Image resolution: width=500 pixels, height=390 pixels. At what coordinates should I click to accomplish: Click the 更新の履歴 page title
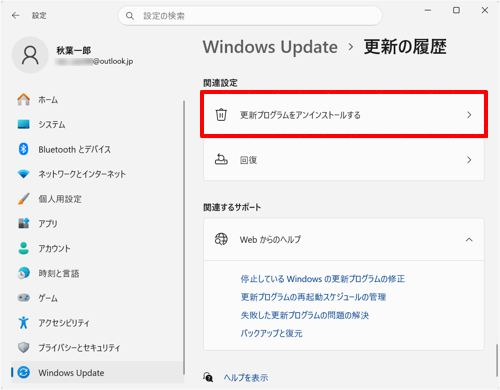click(x=405, y=47)
